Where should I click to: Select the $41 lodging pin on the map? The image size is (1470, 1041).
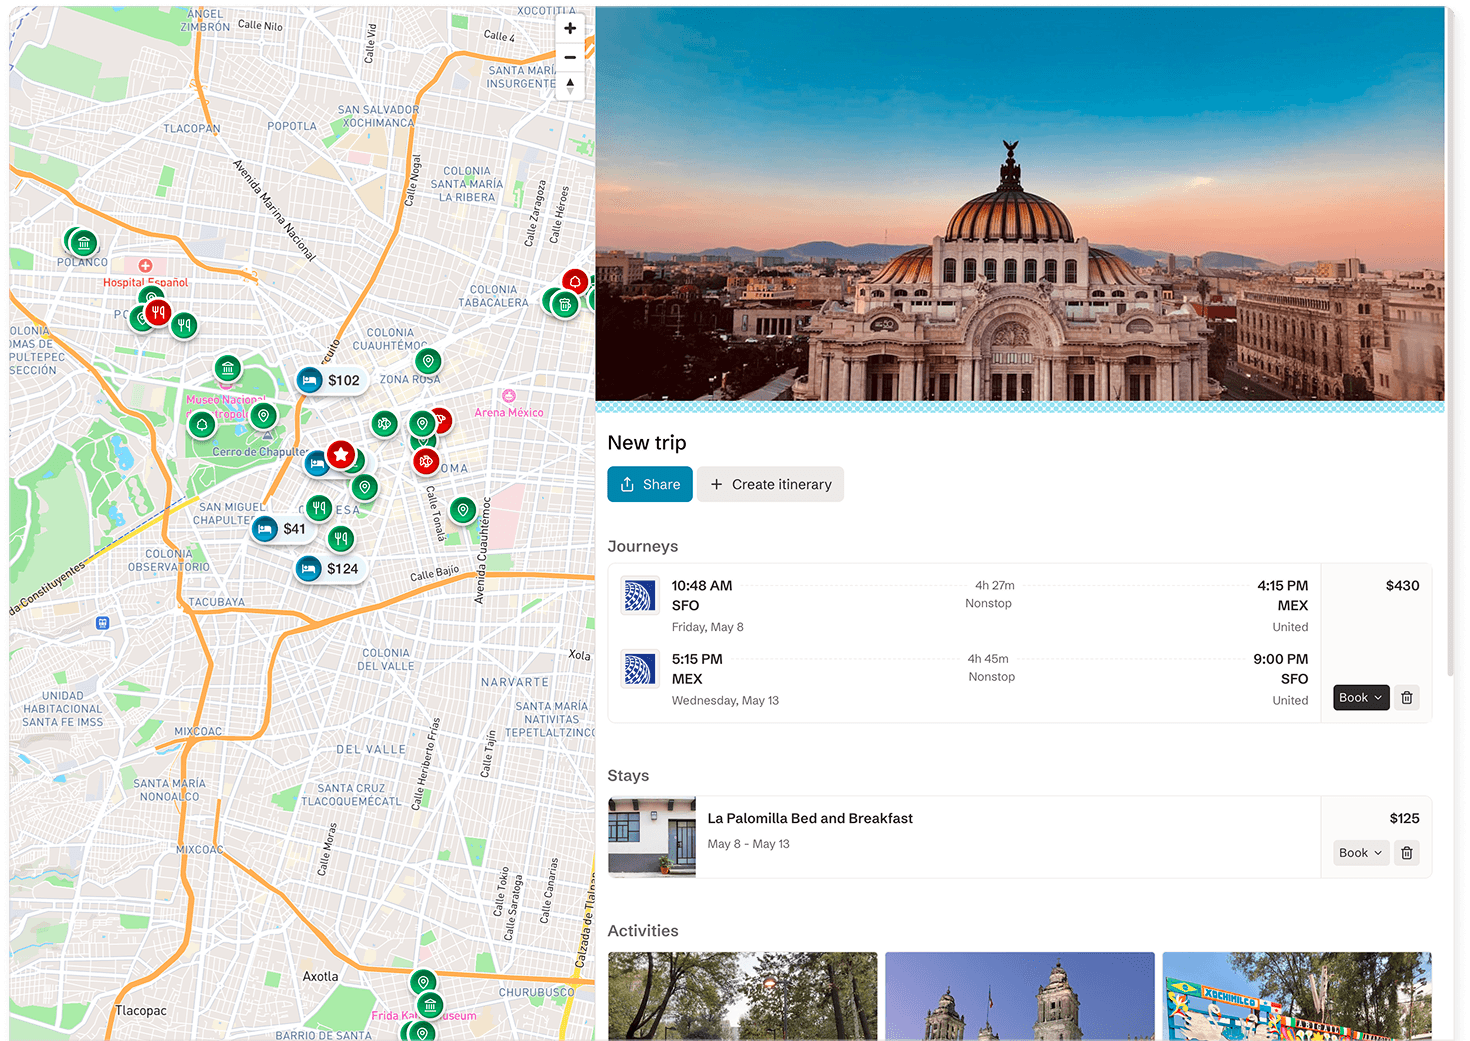pyautogui.click(x=283, y=528)
